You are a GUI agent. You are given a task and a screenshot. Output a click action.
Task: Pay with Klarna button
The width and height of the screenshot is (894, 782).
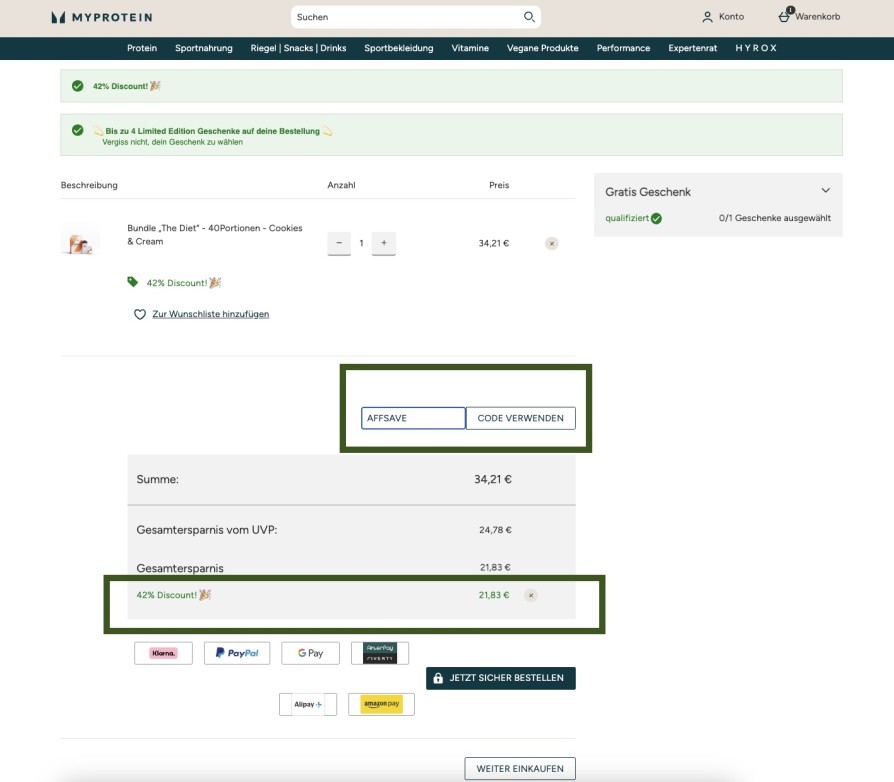(164, 653)
